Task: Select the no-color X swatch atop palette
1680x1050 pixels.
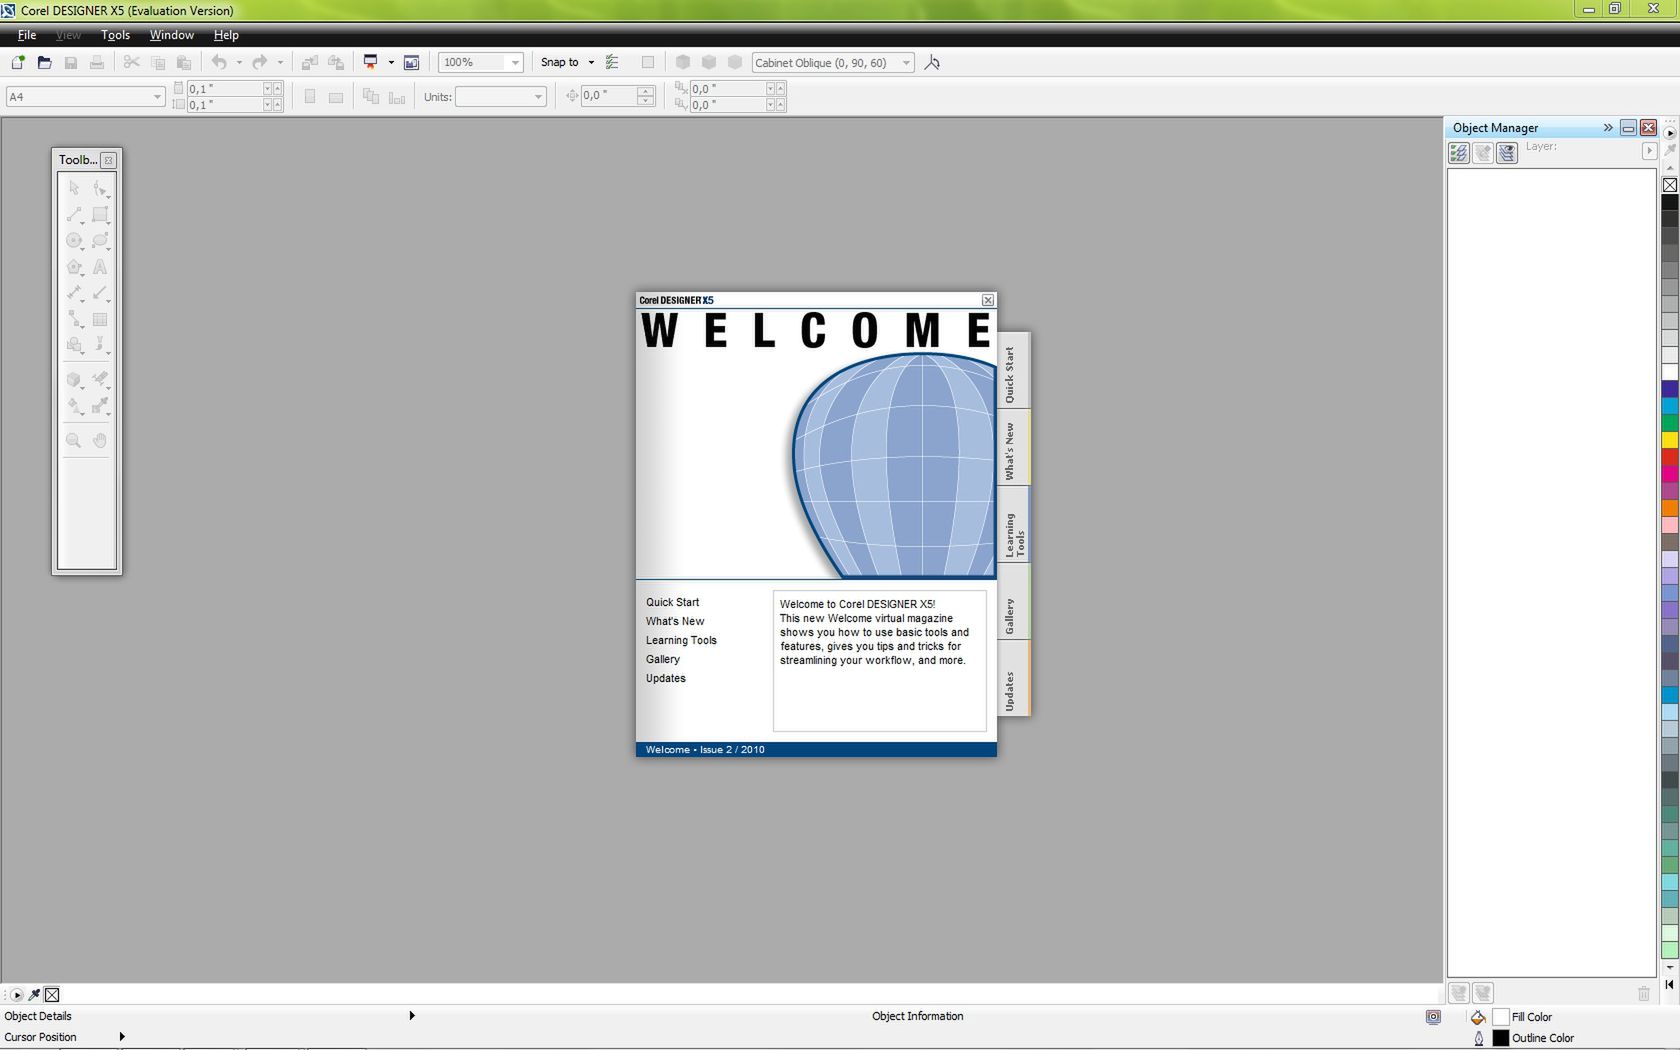Action: click(1670, 185)
